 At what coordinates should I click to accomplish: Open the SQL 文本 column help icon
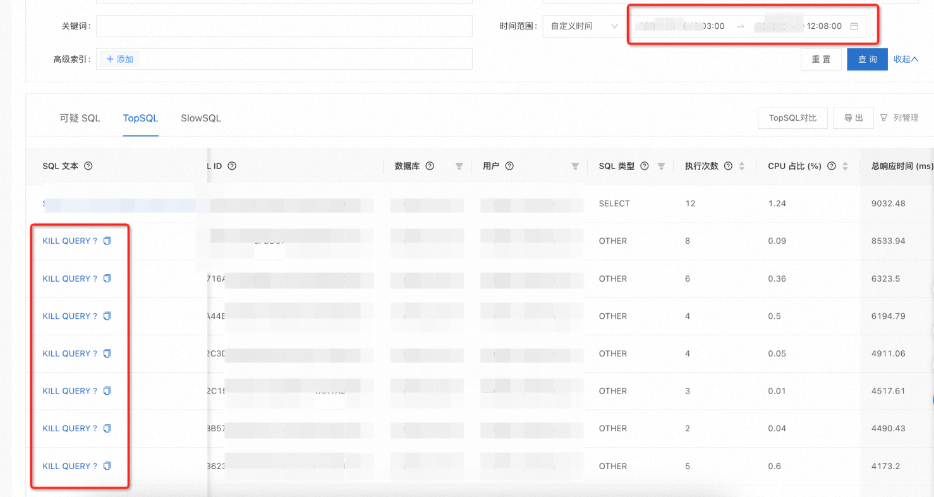tap(88, 166)
